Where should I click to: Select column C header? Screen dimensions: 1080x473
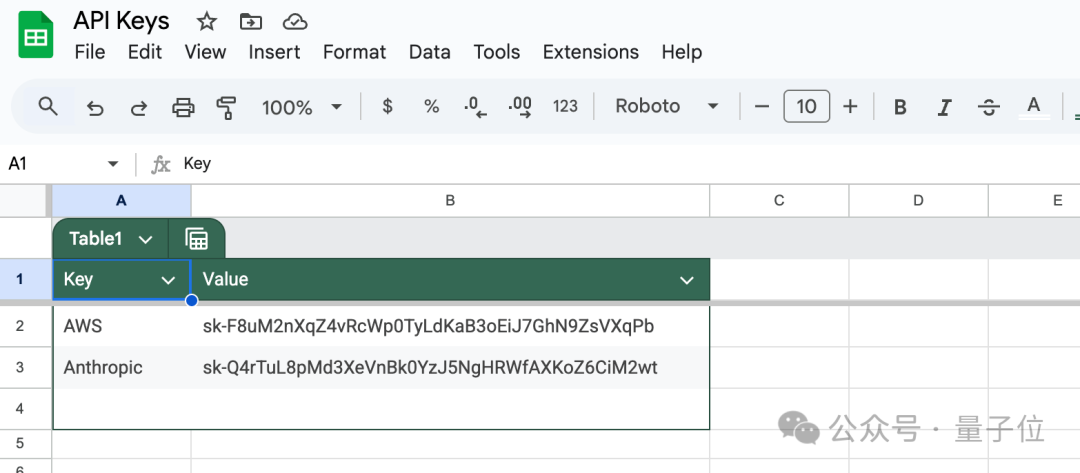[779, 200]
